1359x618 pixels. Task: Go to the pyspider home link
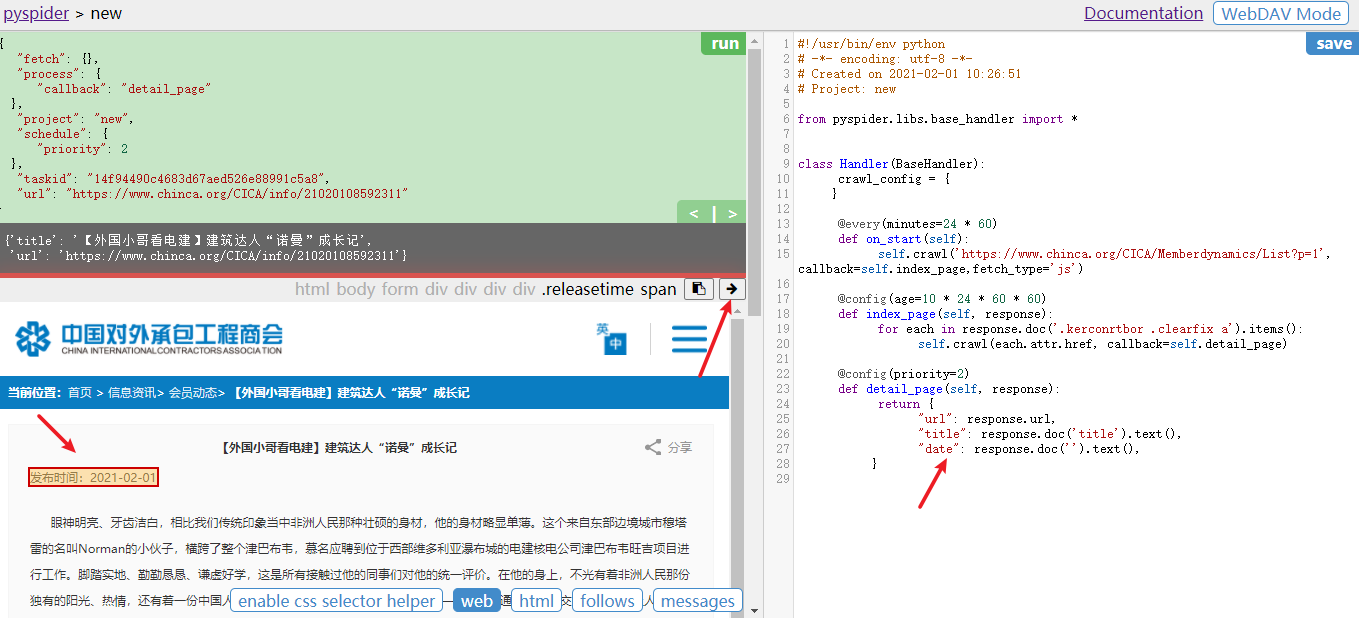[x=36, y=14]
